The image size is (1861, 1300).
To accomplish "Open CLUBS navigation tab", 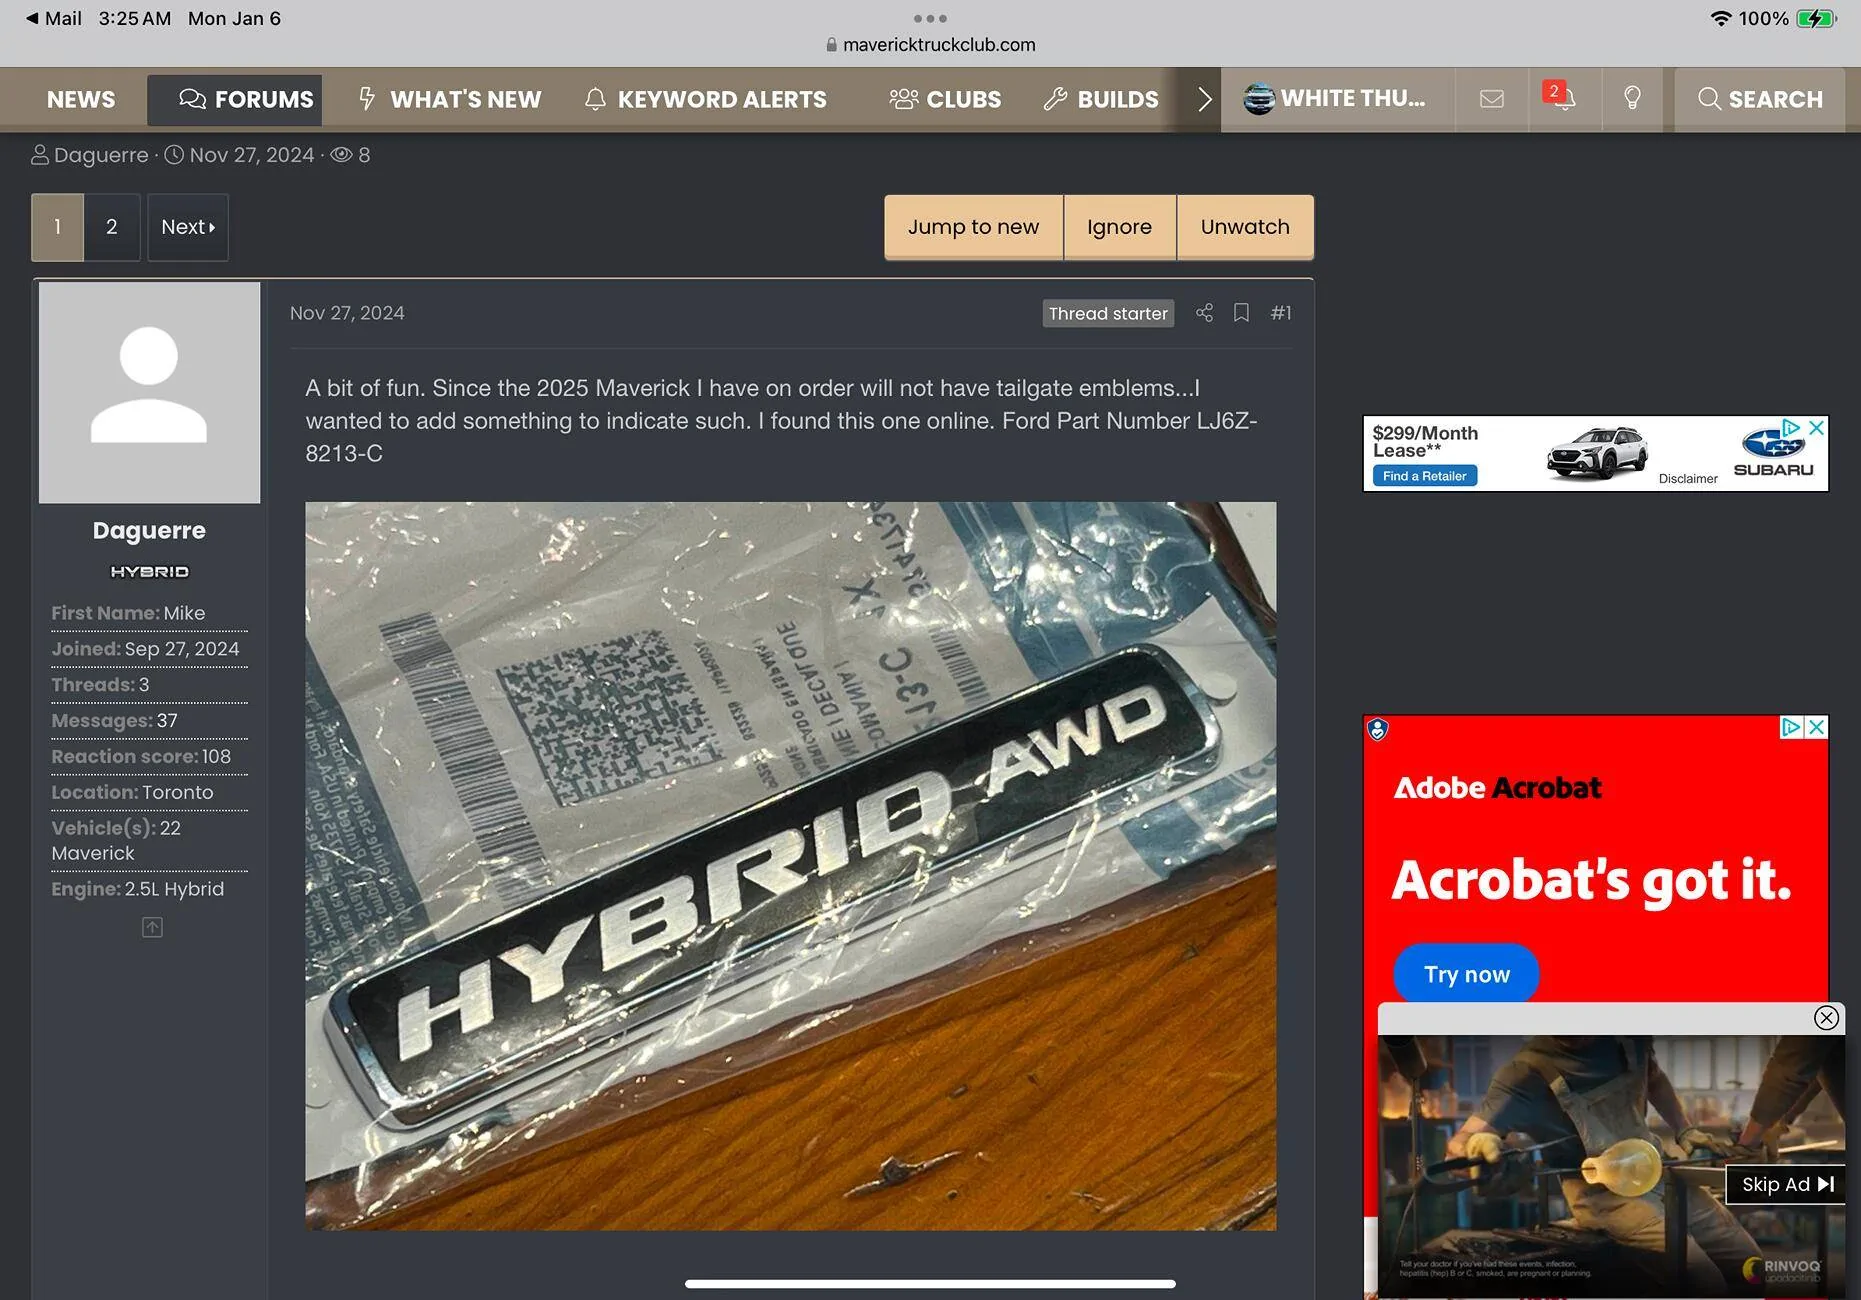I will pyautogui.click(x=945, y=99).
